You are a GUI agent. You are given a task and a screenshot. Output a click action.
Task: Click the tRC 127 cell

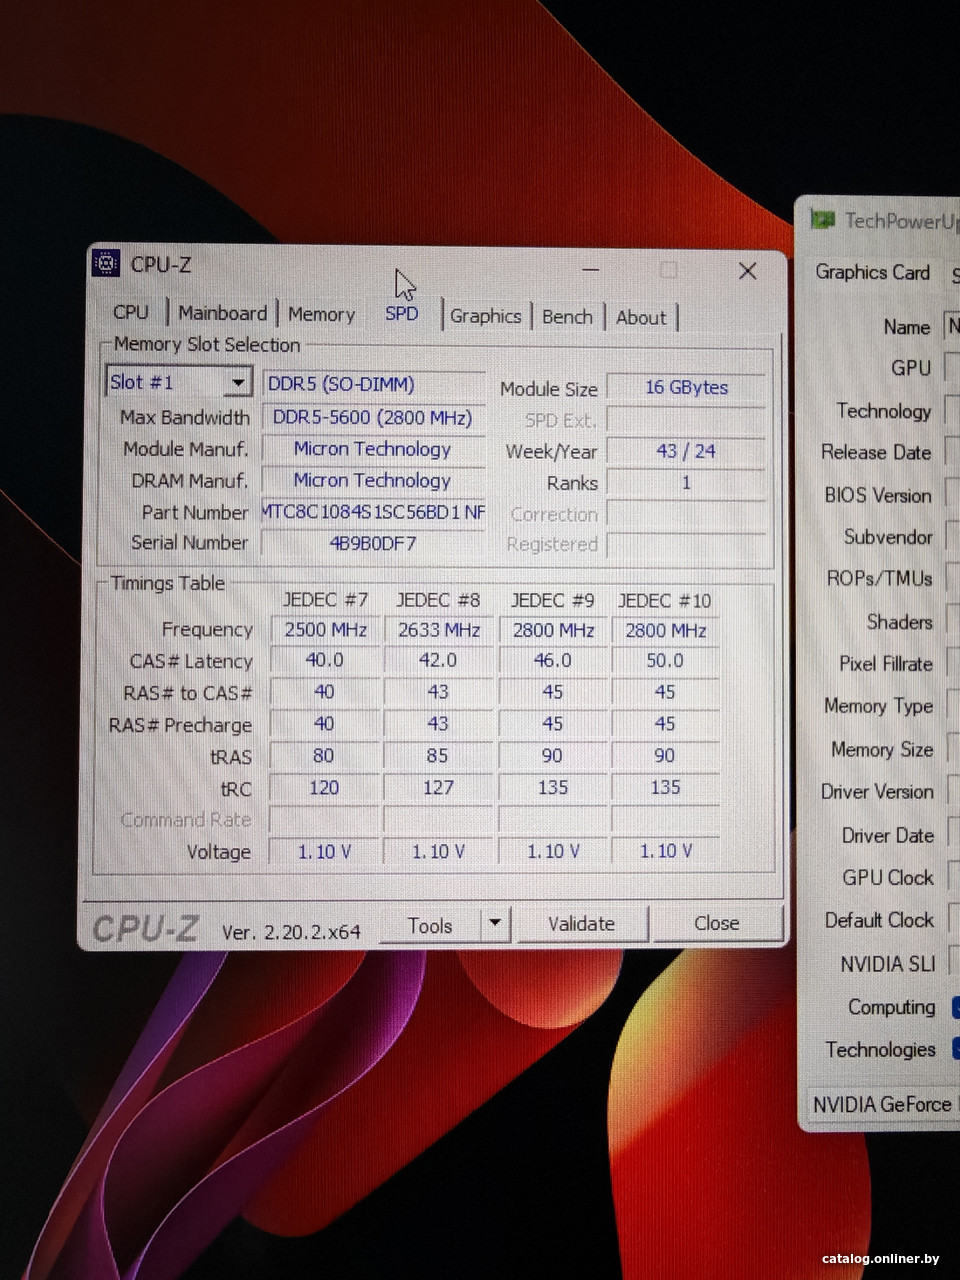pyautogui.click(x=439, y=788)
